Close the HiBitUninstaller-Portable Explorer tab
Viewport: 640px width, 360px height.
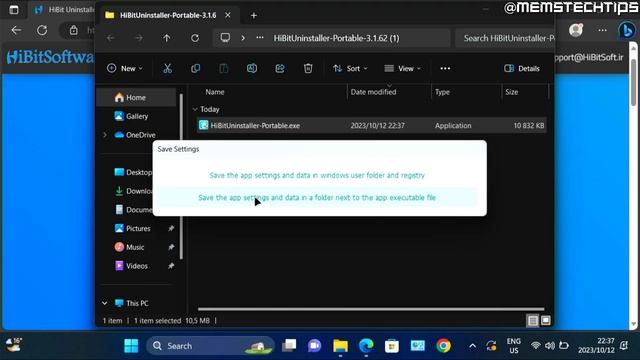click(x=228, y=15)
